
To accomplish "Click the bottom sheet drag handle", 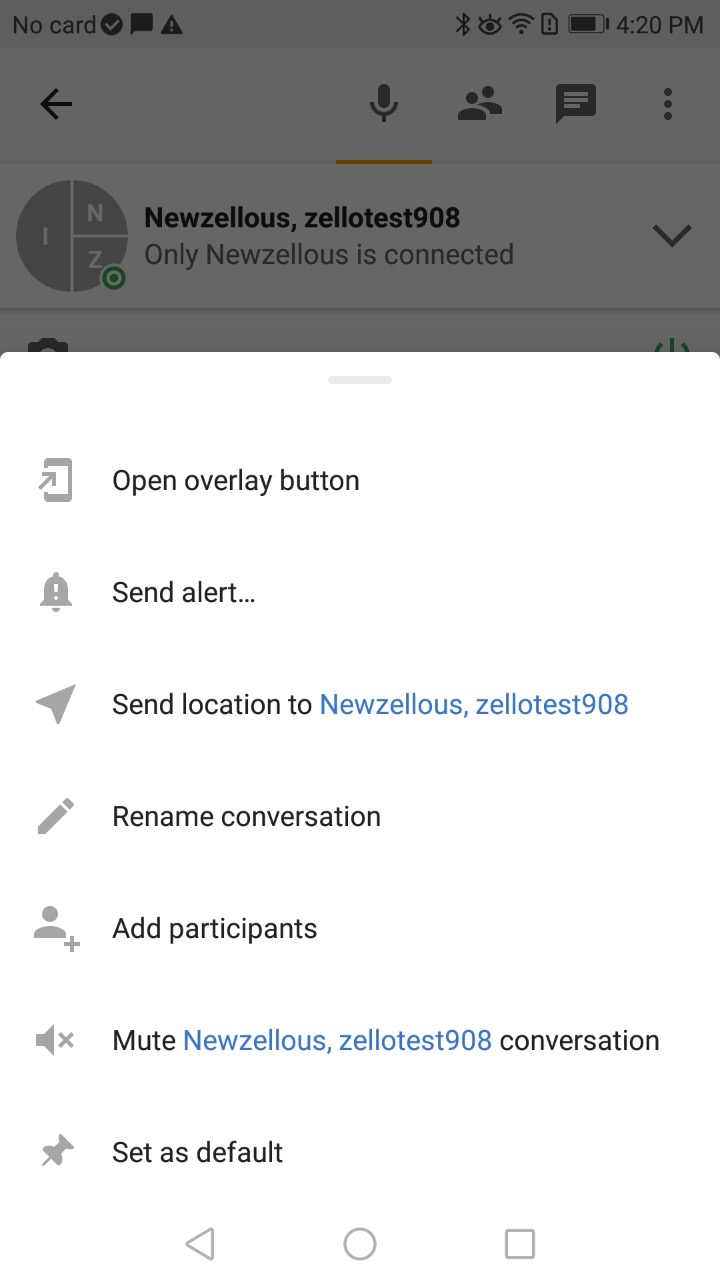I will pyautogui.click(x=360, y=380).
